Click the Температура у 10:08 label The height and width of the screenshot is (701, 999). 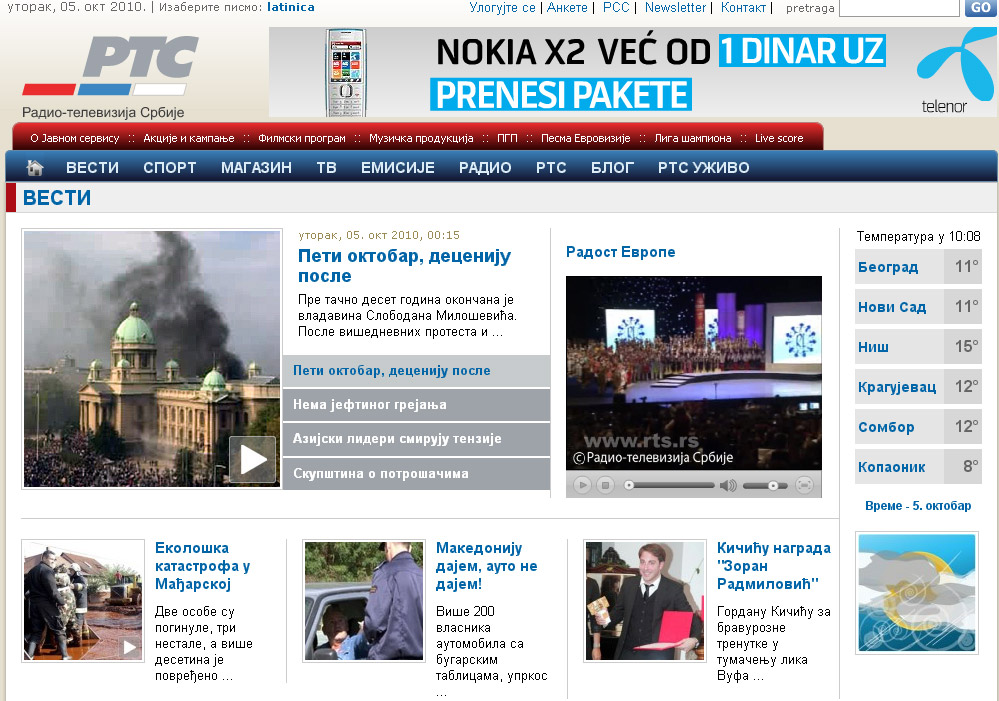point(918,236)
